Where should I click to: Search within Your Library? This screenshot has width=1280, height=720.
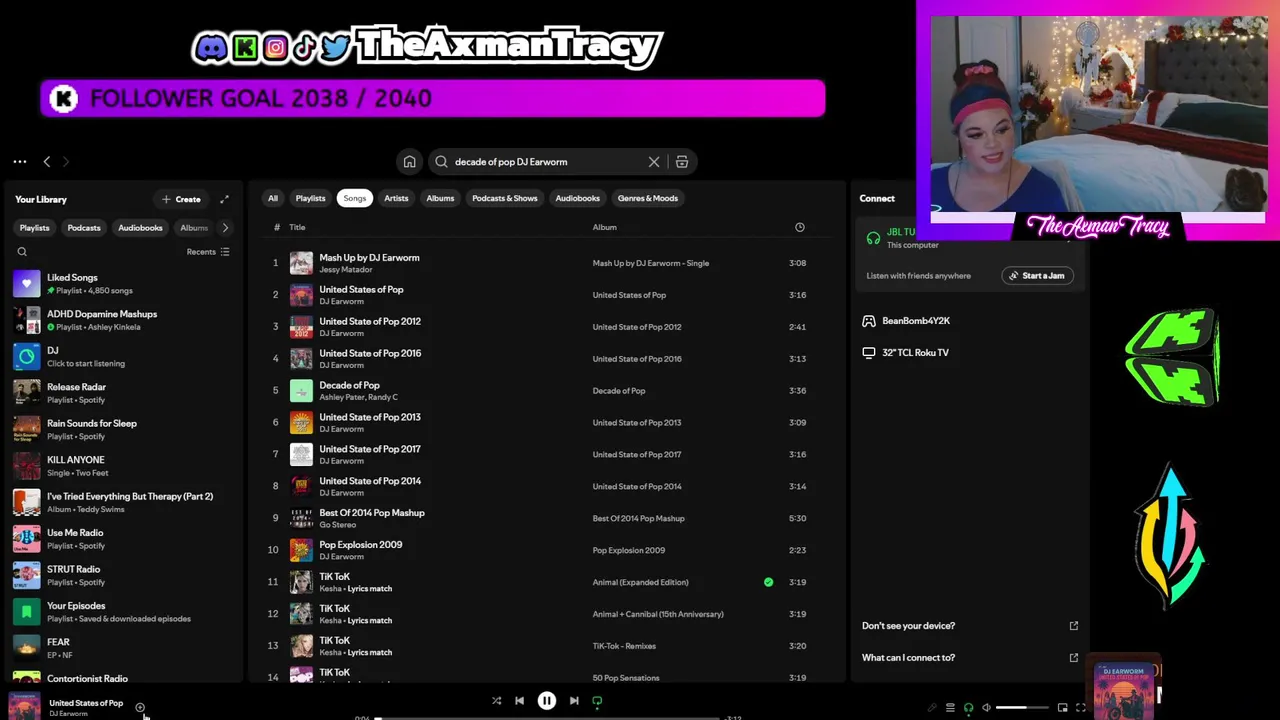(22, 252)
